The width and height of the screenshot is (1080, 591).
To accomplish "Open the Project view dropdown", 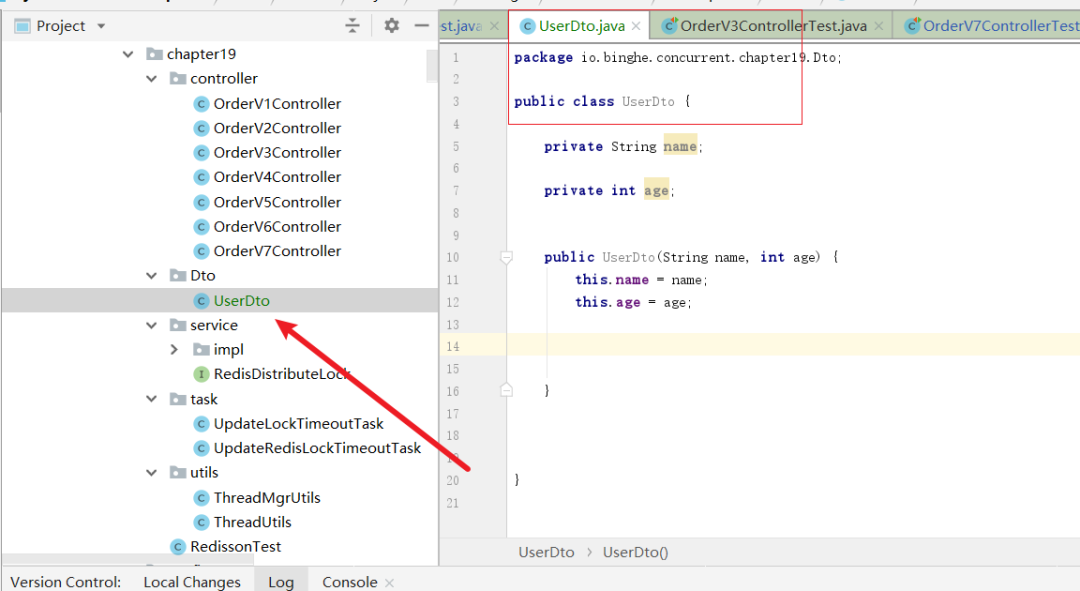I will click(101, 26).
